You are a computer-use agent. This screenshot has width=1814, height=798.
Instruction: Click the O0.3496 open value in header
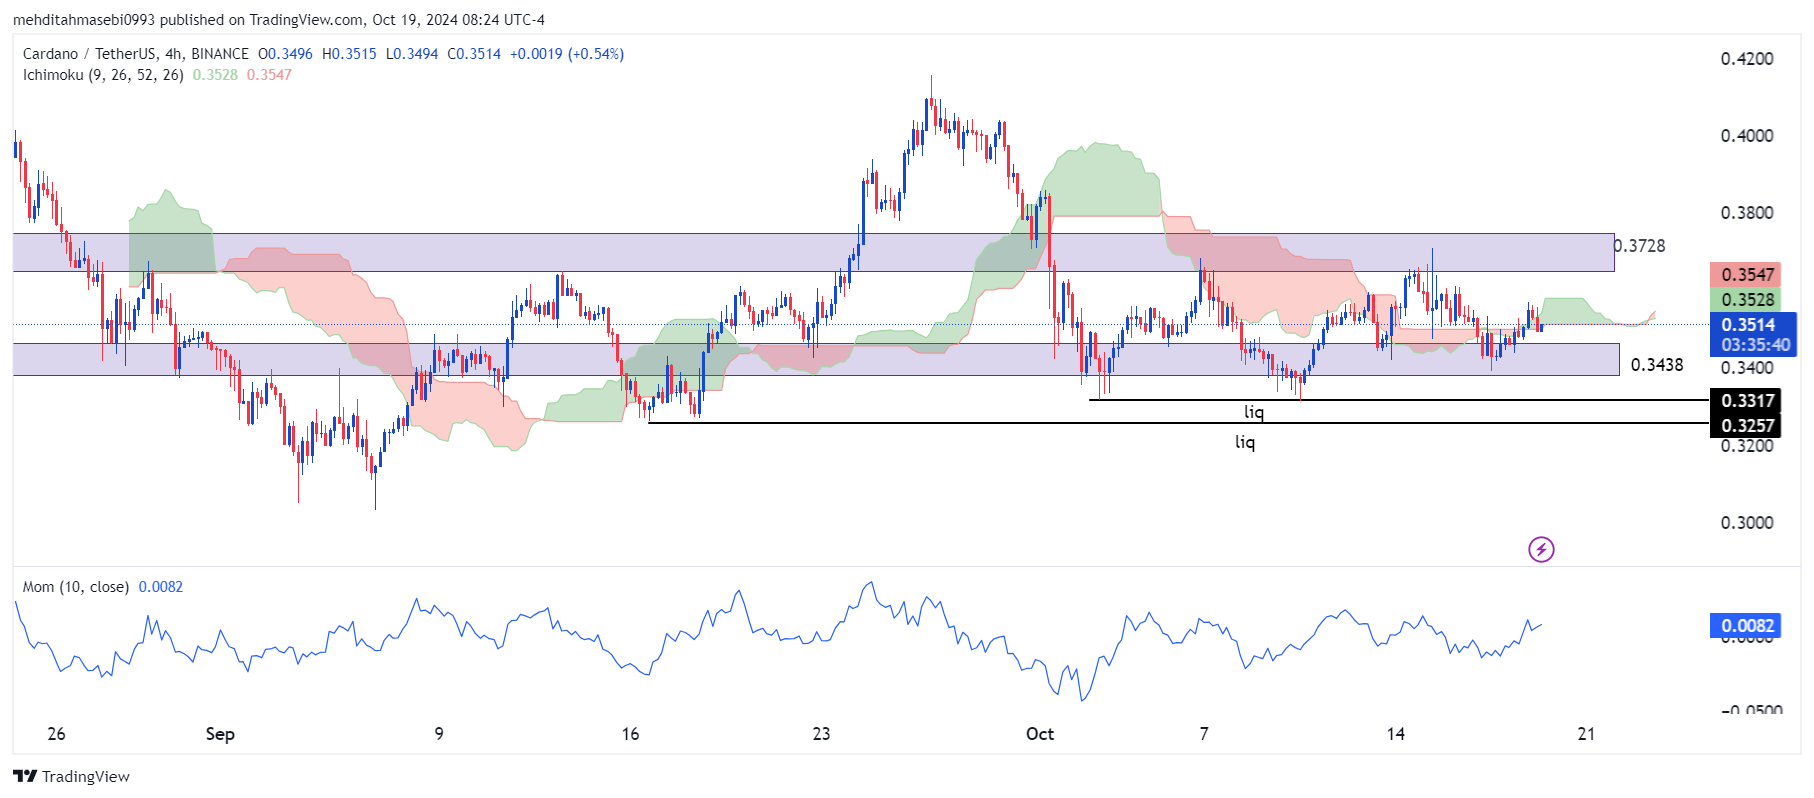pyautogui.click(x=285, y=54)
